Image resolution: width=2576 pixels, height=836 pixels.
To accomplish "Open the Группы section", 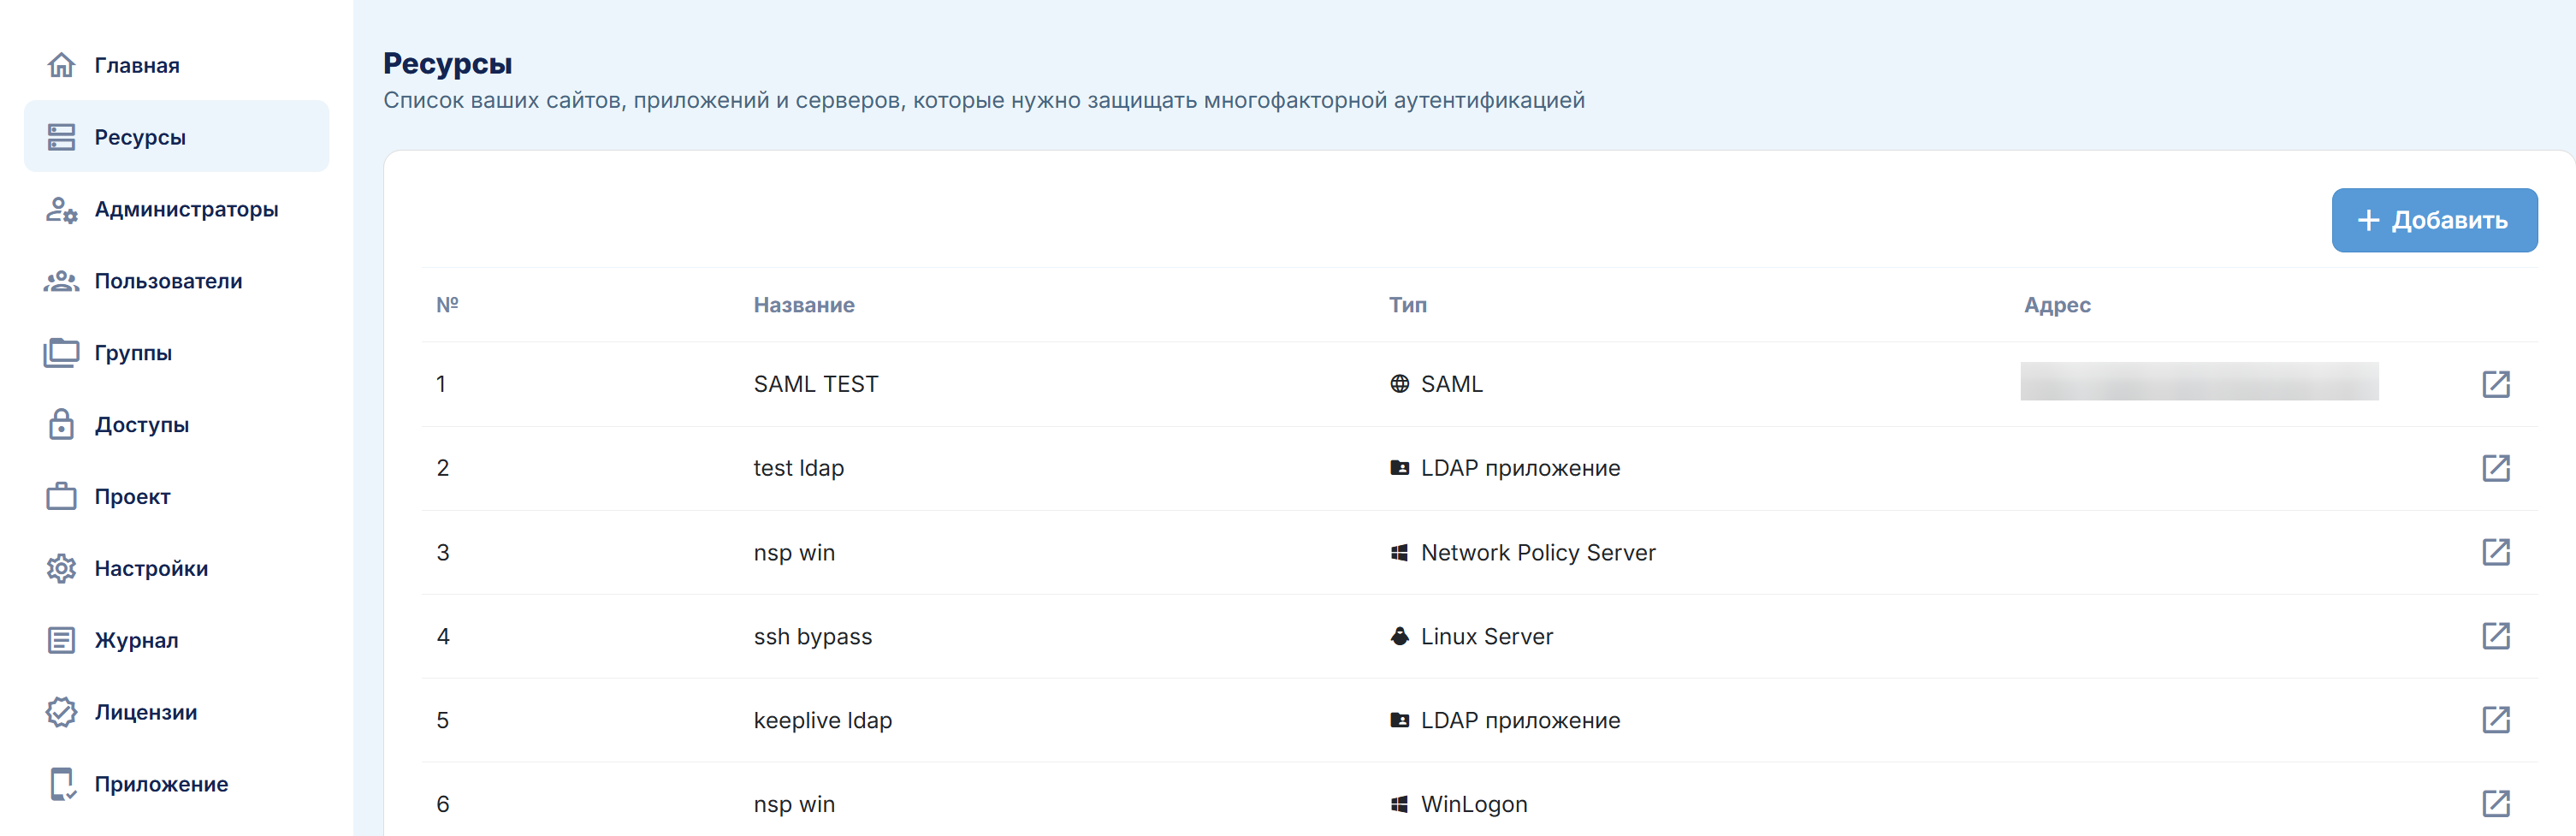I will point(133,353).
